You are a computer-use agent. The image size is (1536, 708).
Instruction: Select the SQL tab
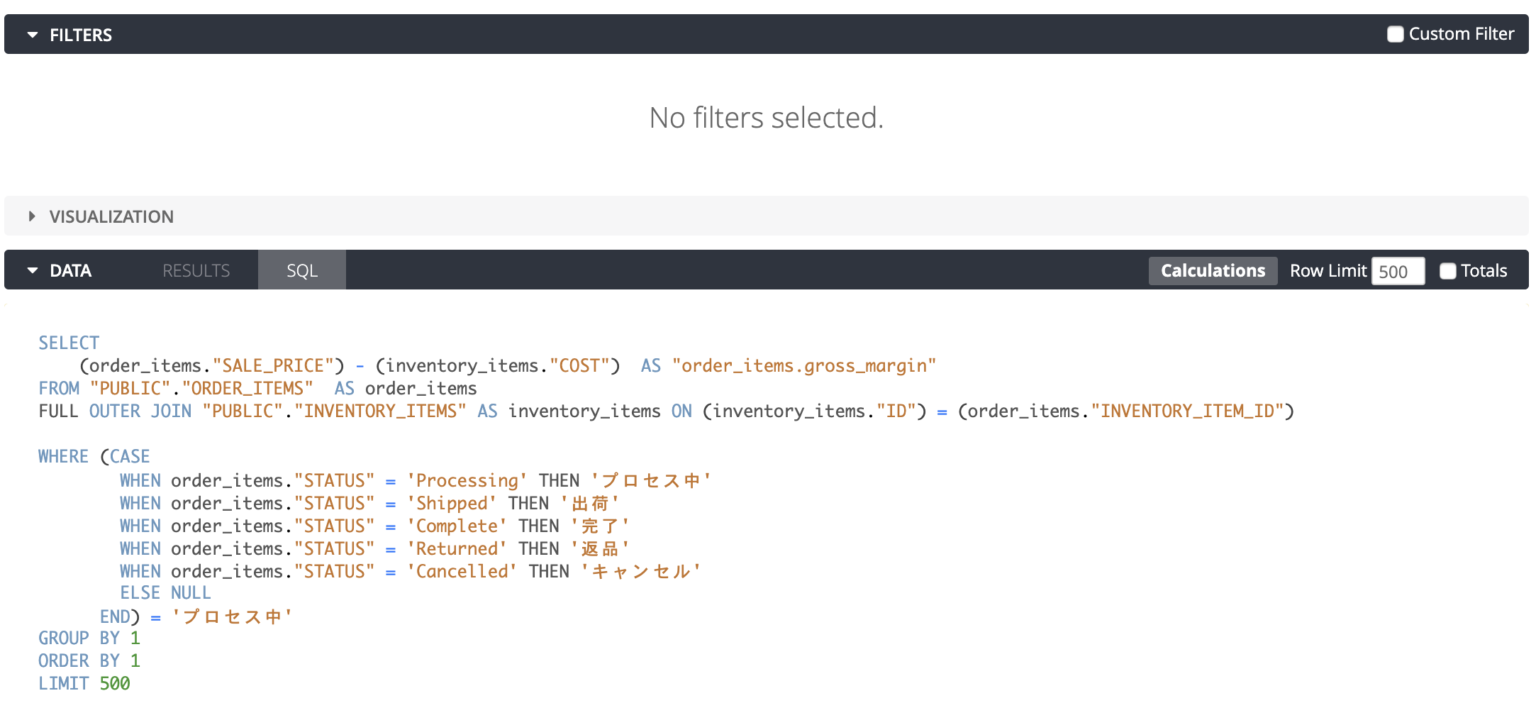301,270
